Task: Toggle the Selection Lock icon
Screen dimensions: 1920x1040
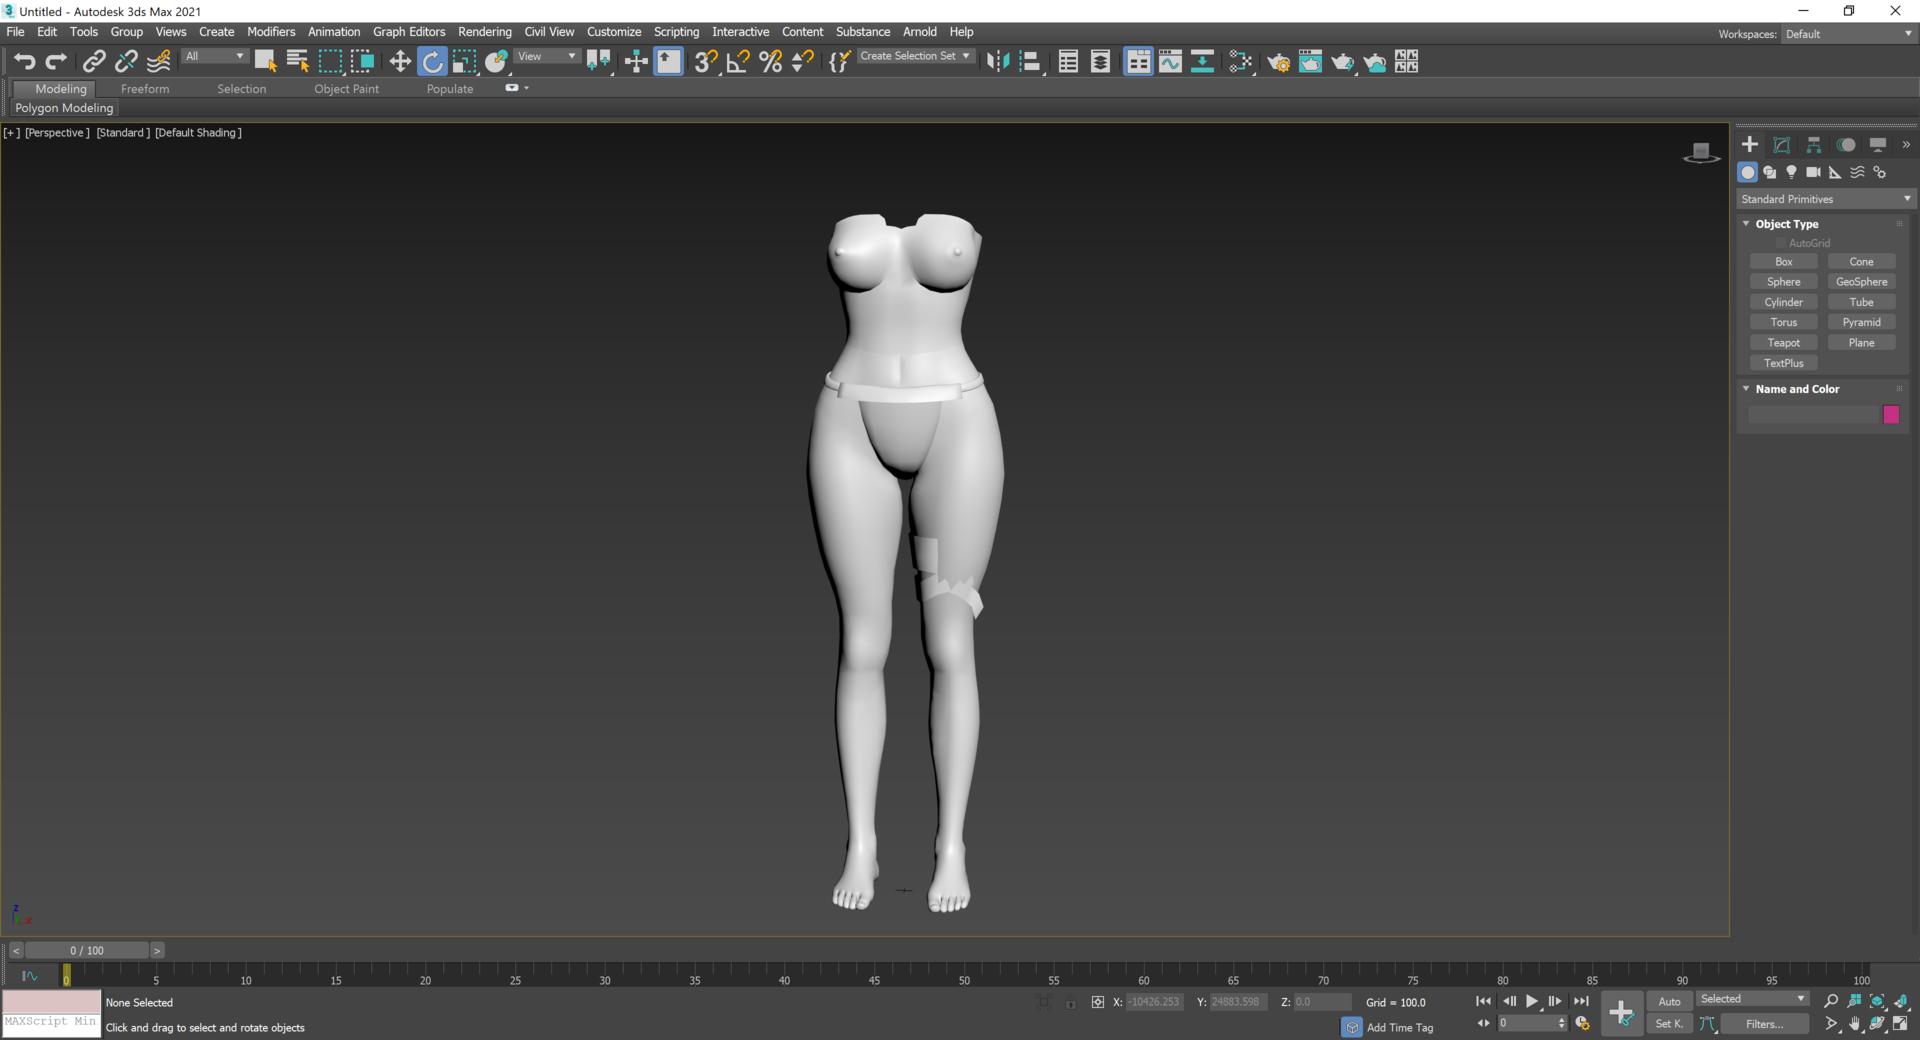Action: click(x=1070, y=1002)
